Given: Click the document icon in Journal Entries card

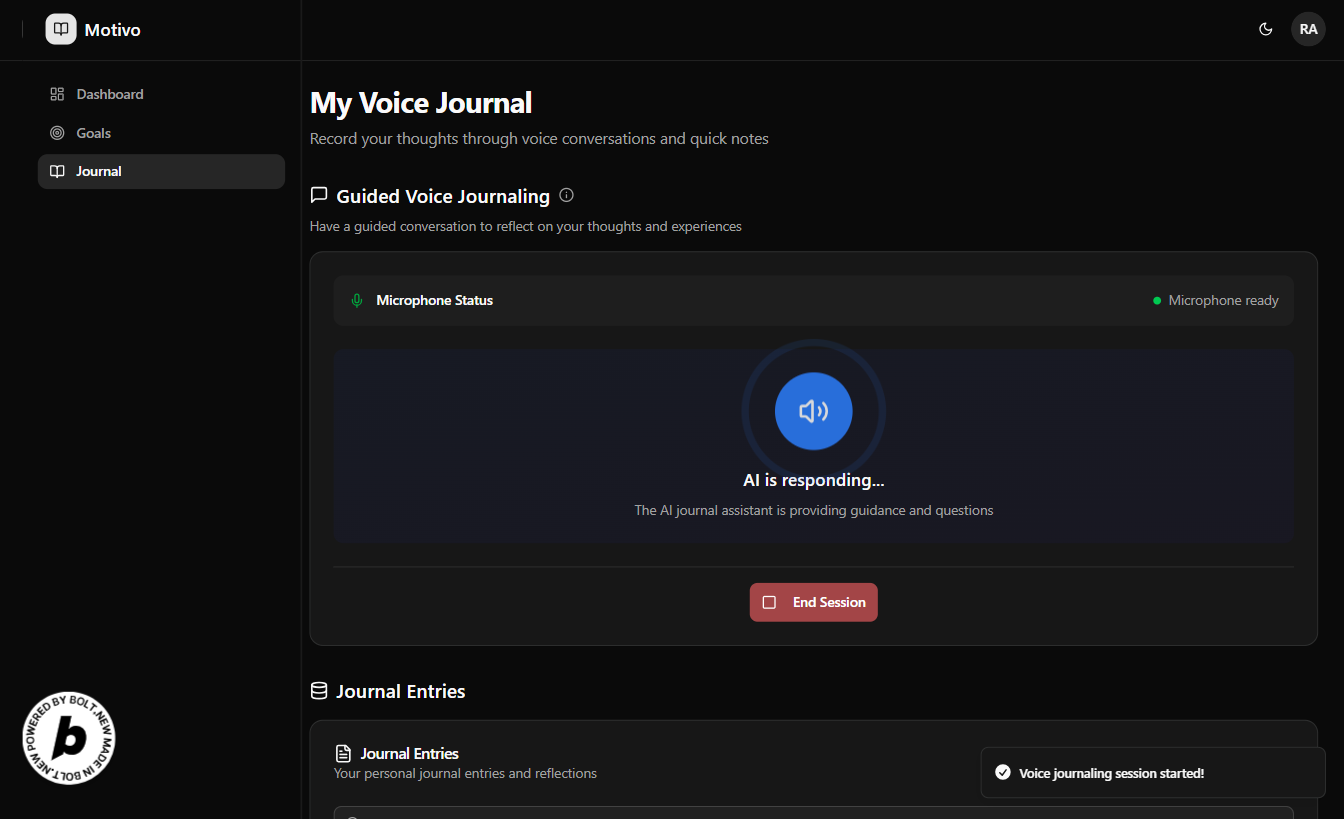Looking at the screenshot, I should 343,753.
